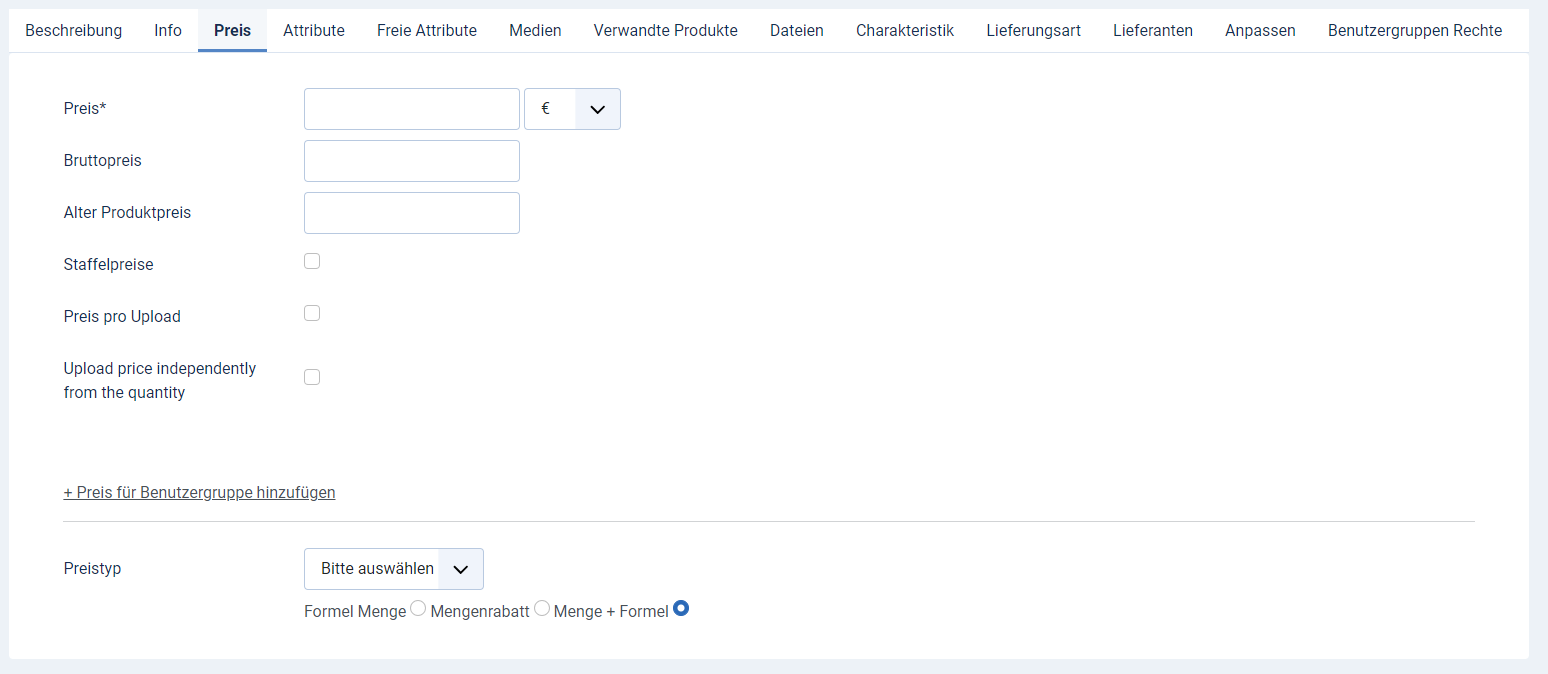1548x674 pixels.
Task: Enable the Staffelpreise checkbox
Action: coord(312,261)
